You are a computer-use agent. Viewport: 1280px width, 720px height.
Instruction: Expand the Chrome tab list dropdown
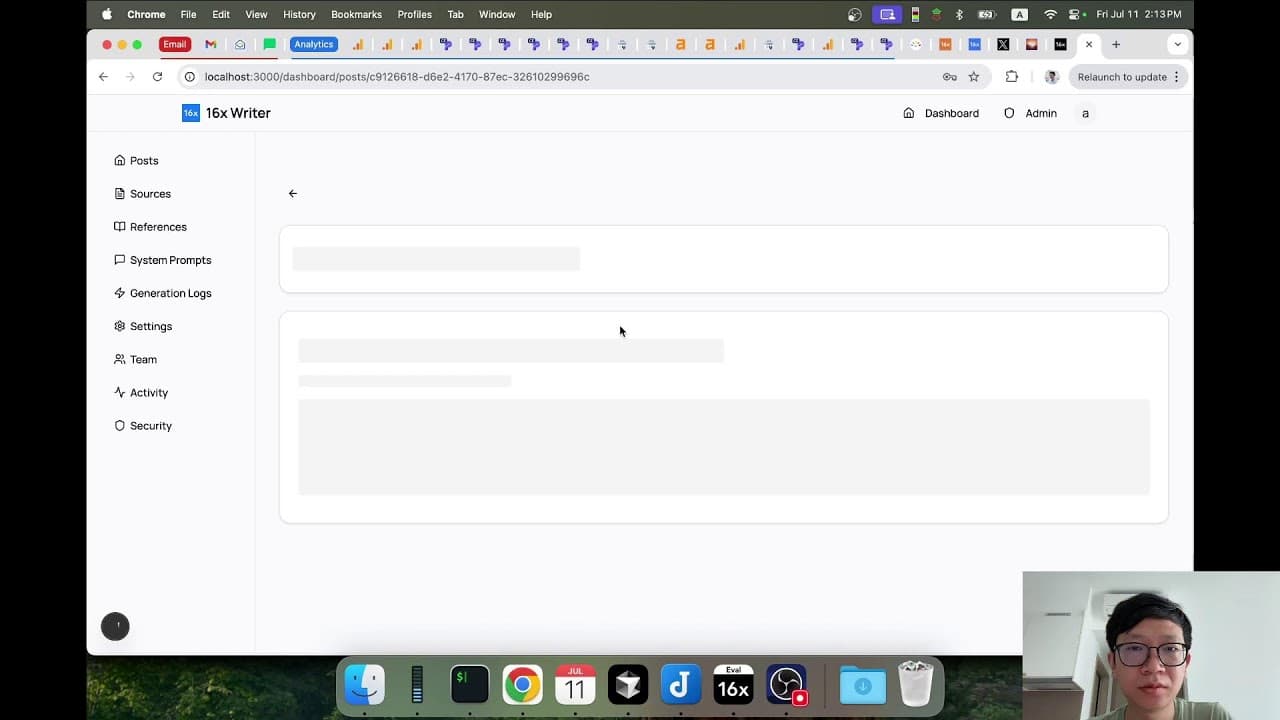pos(1177,44)
